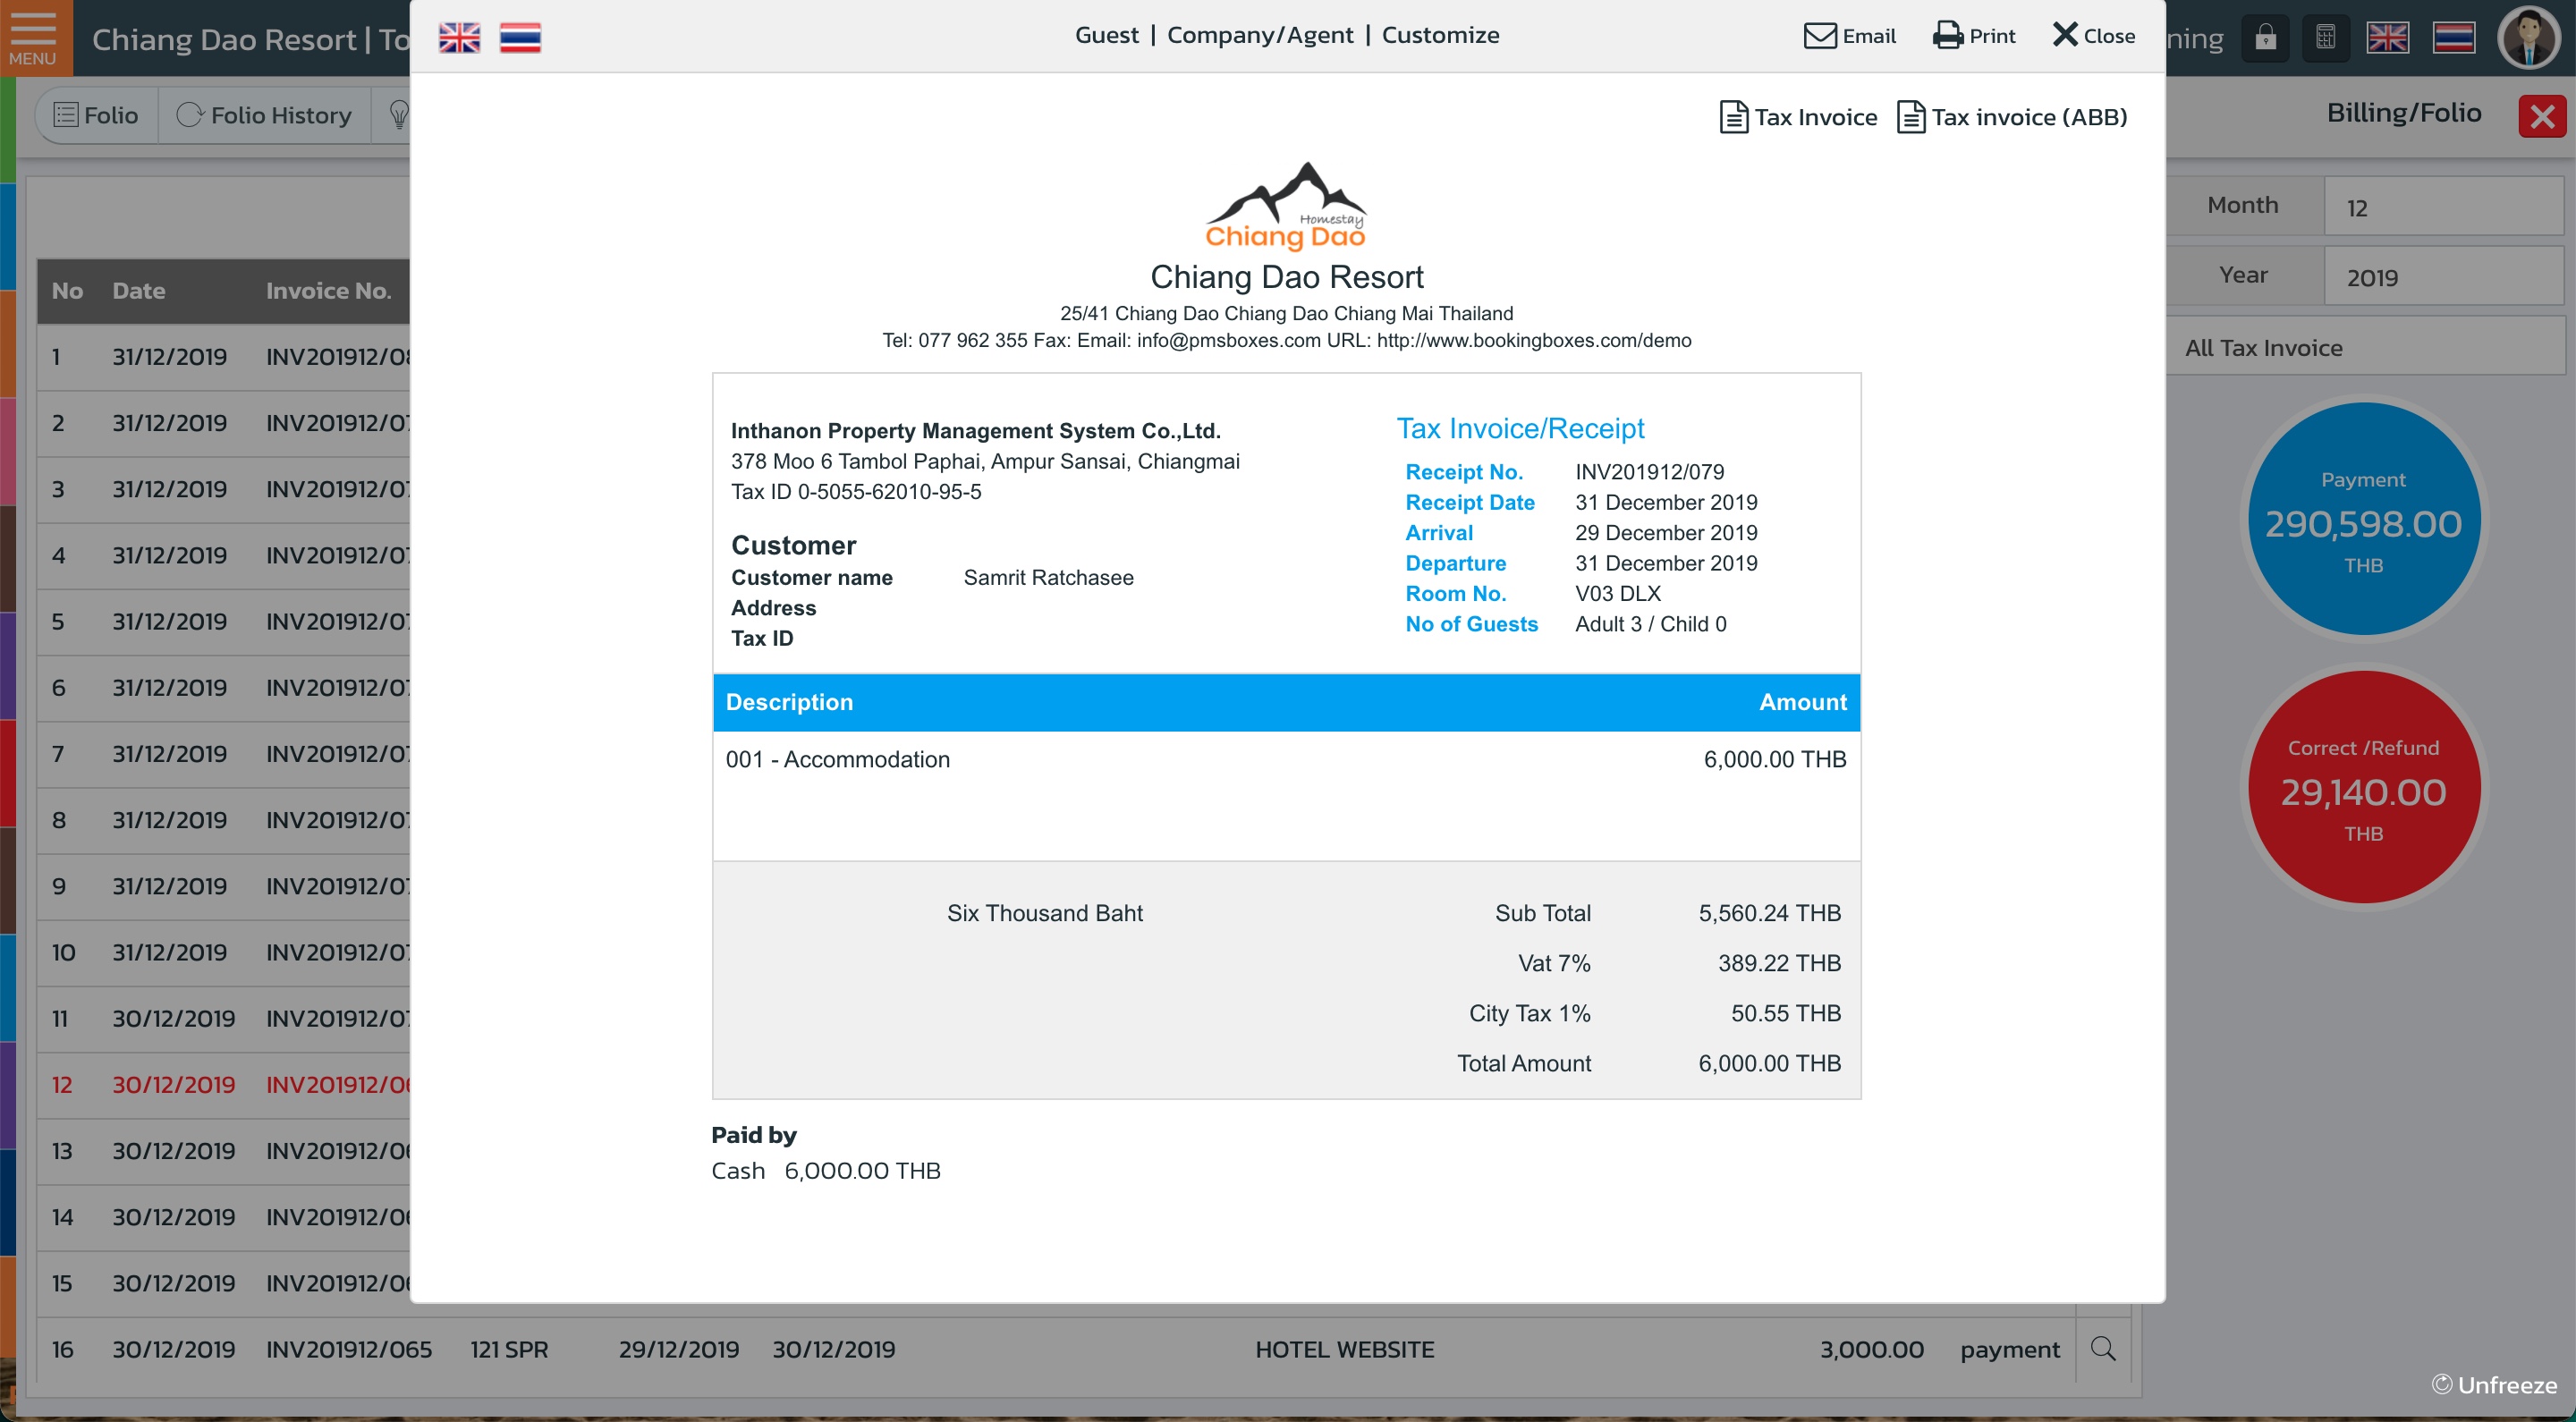Switch invoice to English flag

tap(459, 37)
